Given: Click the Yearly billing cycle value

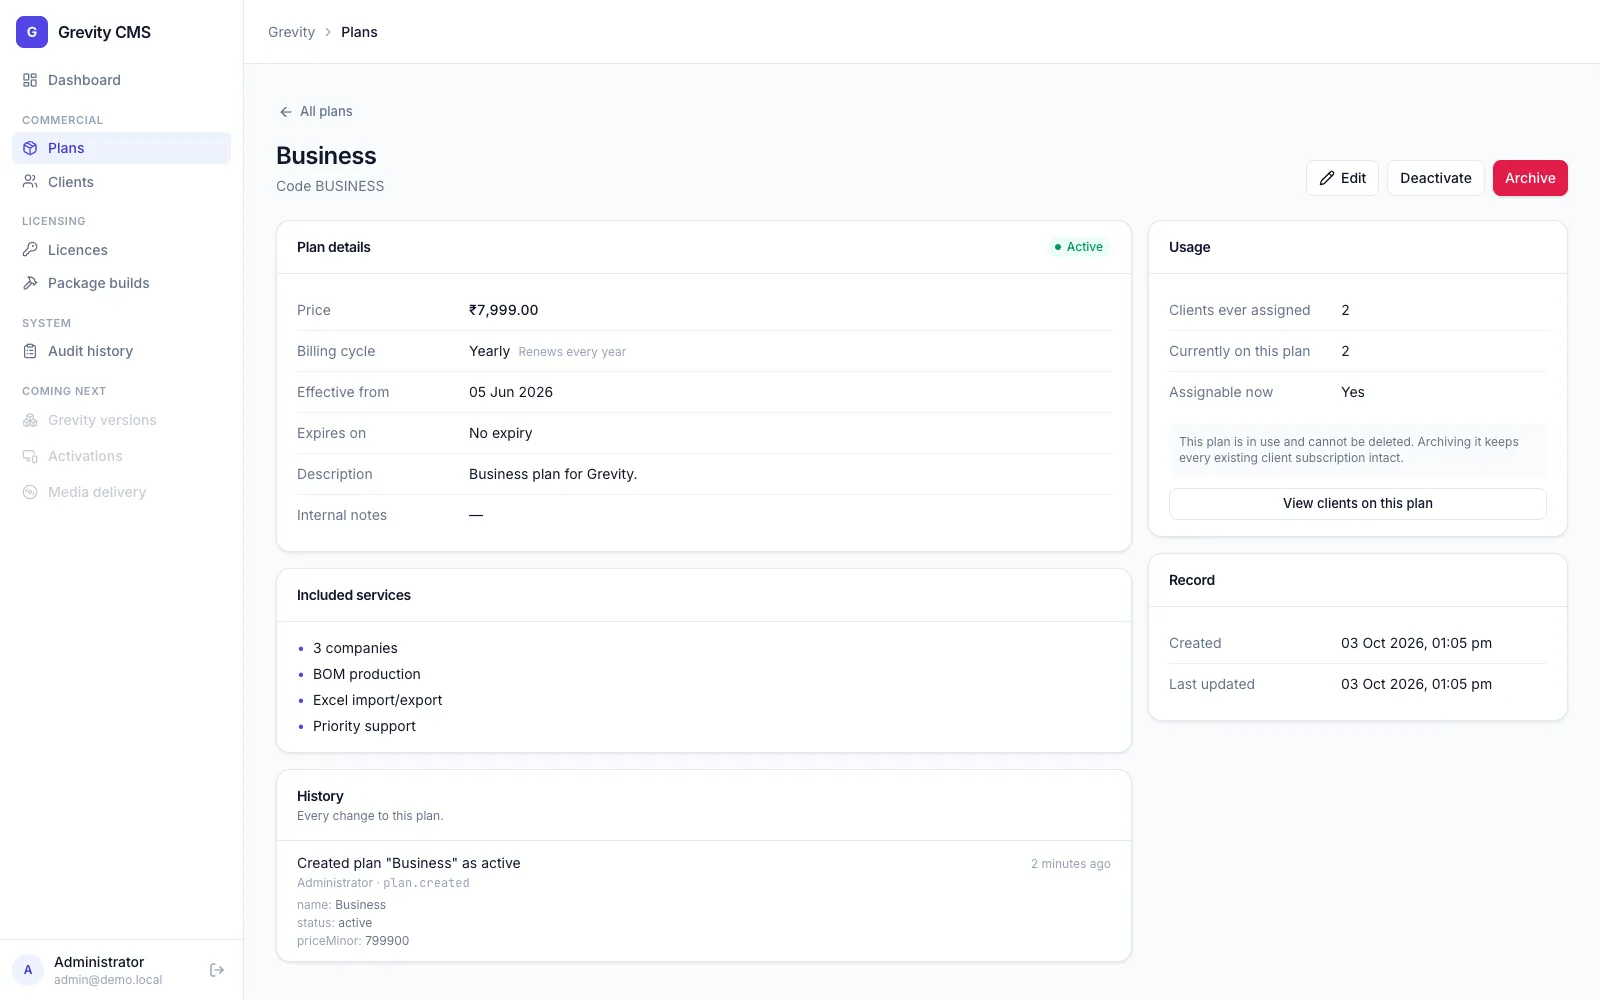Looking at the screenshot, I should tap(489, 351).
